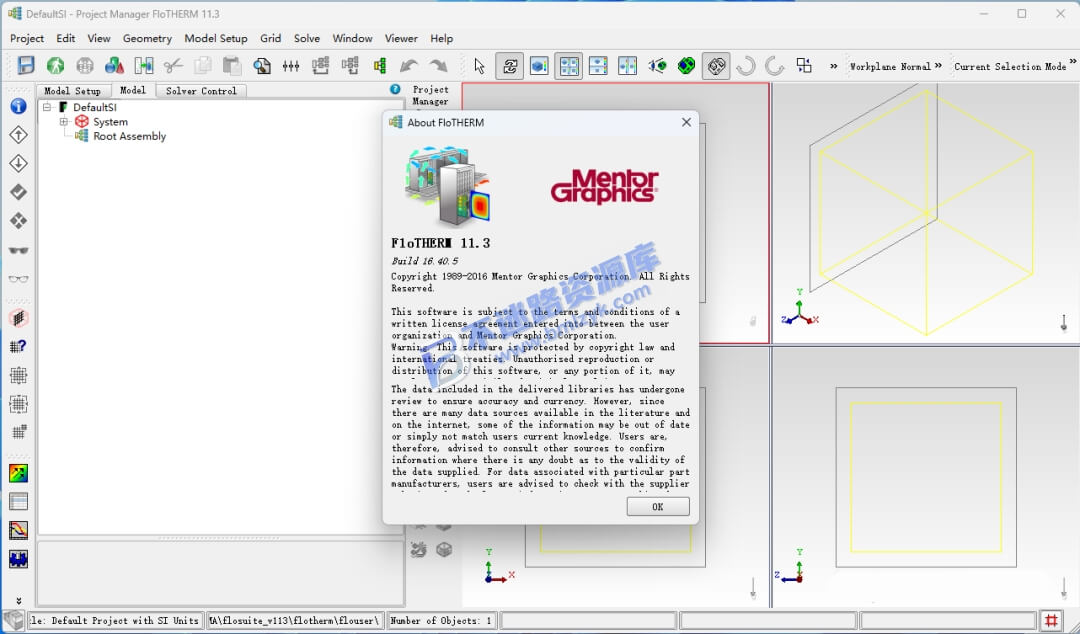Select the arrow pointer tool
This screenshot has width=1080, height=634.
pos(480,65)
